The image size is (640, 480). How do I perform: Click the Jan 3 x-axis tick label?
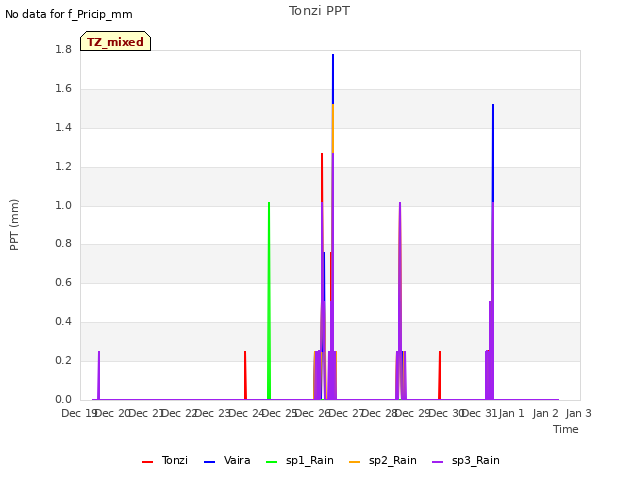click(x=578, y=413)
